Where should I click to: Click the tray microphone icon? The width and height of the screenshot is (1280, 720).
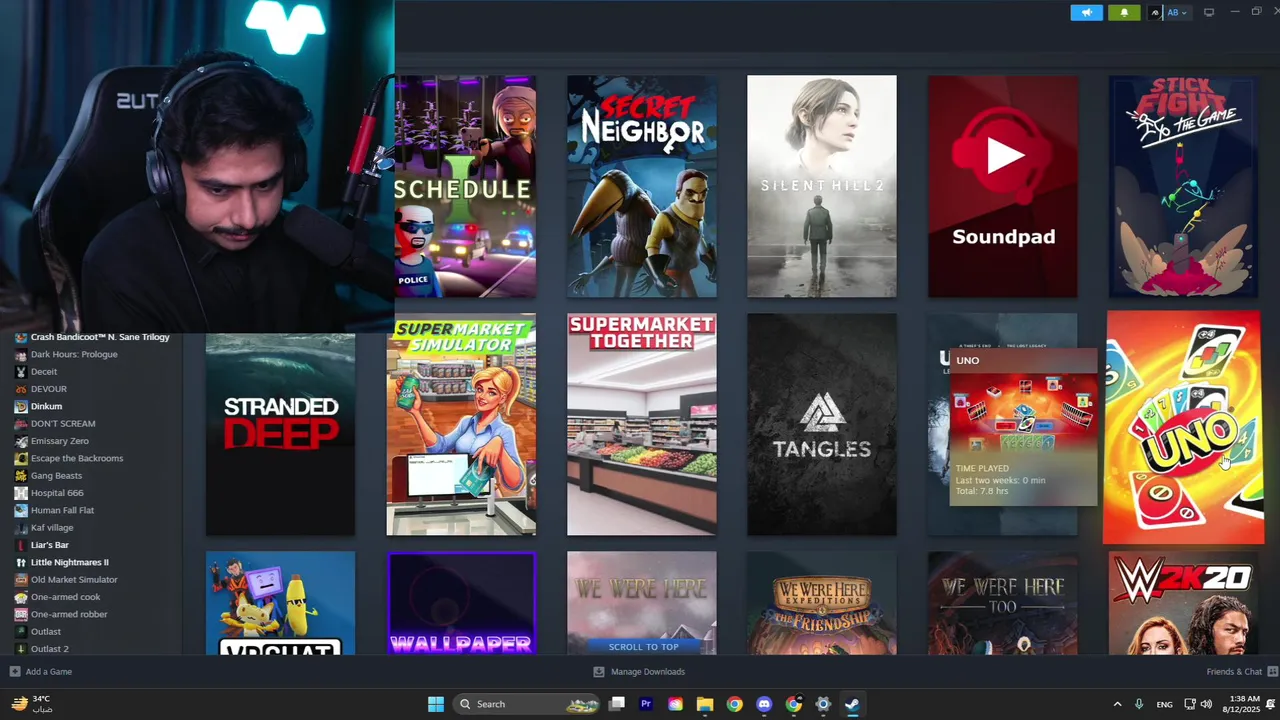click(1139, 704)
